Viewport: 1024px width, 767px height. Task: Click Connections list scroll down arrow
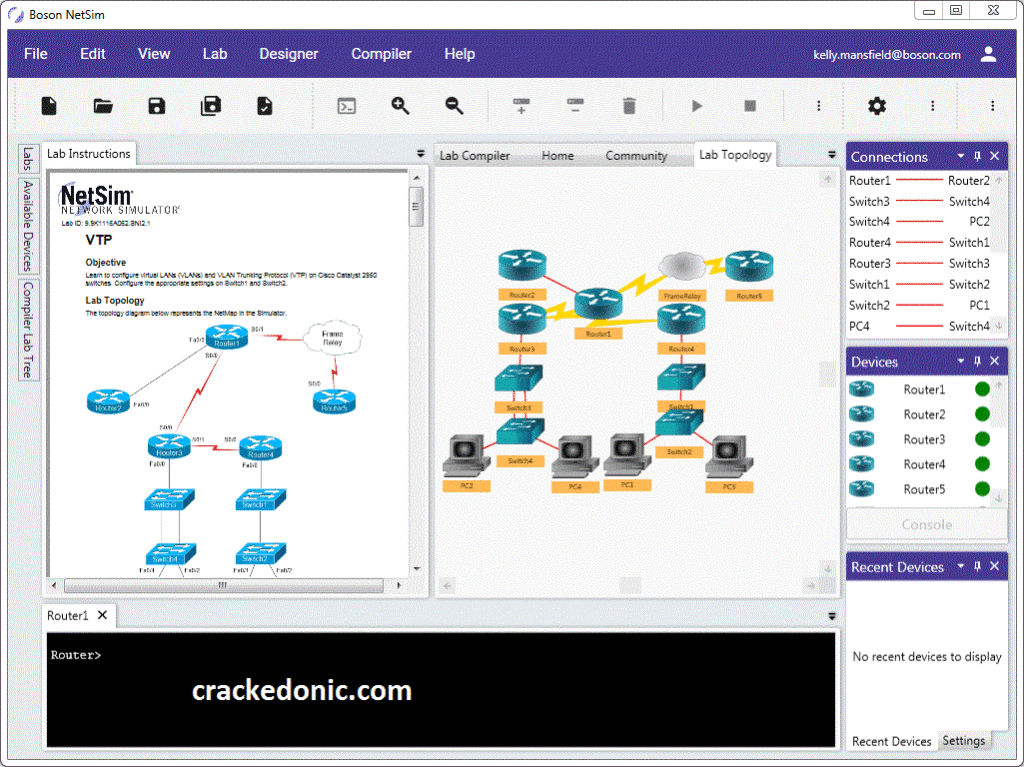tap(999, 326)
